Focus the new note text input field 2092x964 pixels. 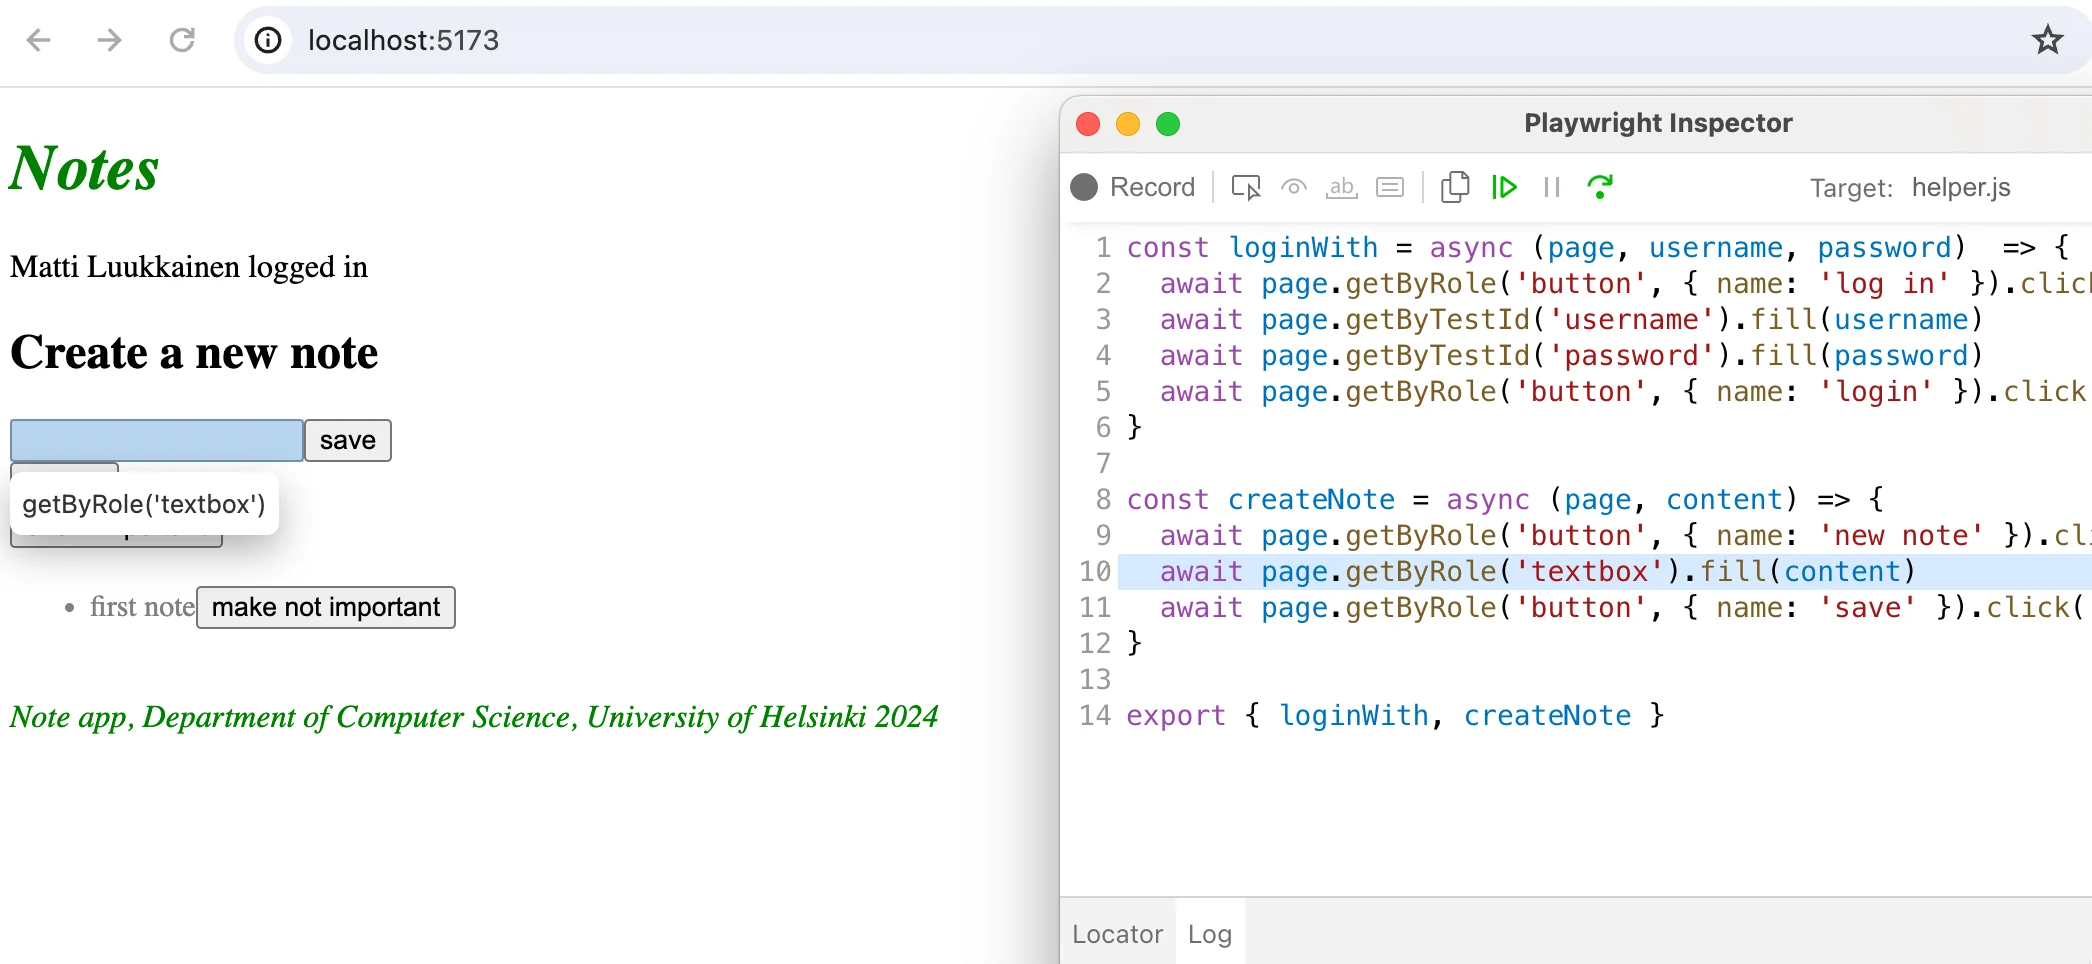click(x=157, y=440)
